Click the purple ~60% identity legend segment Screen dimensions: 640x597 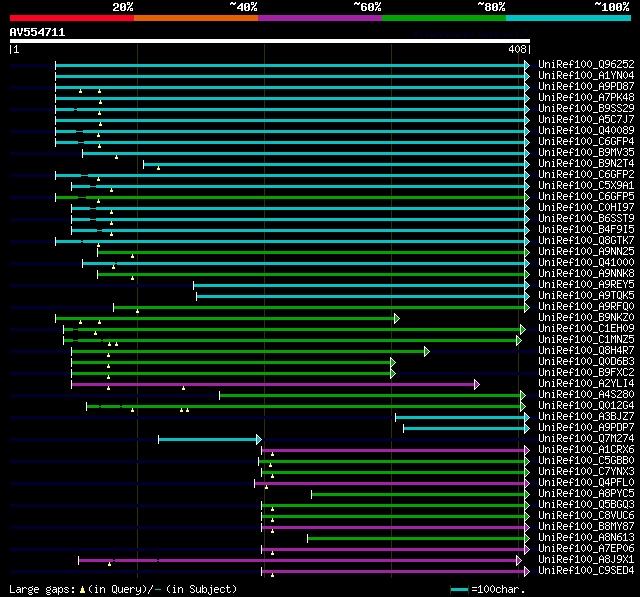[x=320, y=18]
